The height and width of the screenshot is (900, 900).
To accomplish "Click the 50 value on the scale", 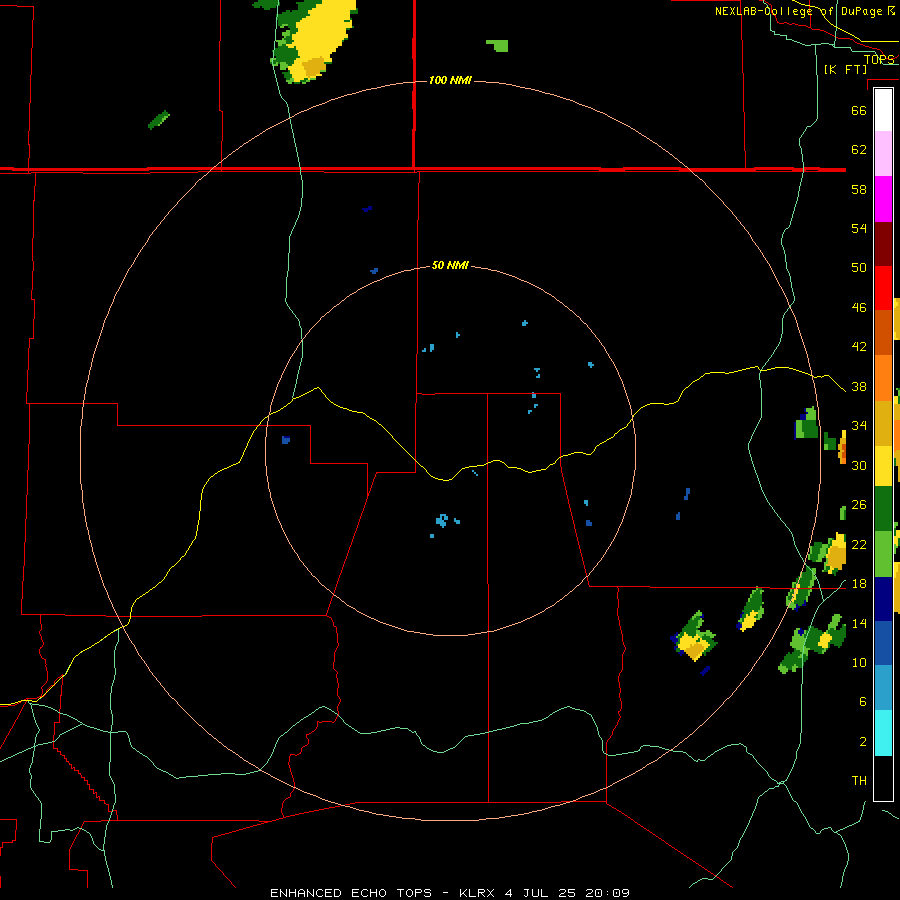I will 859,268.
